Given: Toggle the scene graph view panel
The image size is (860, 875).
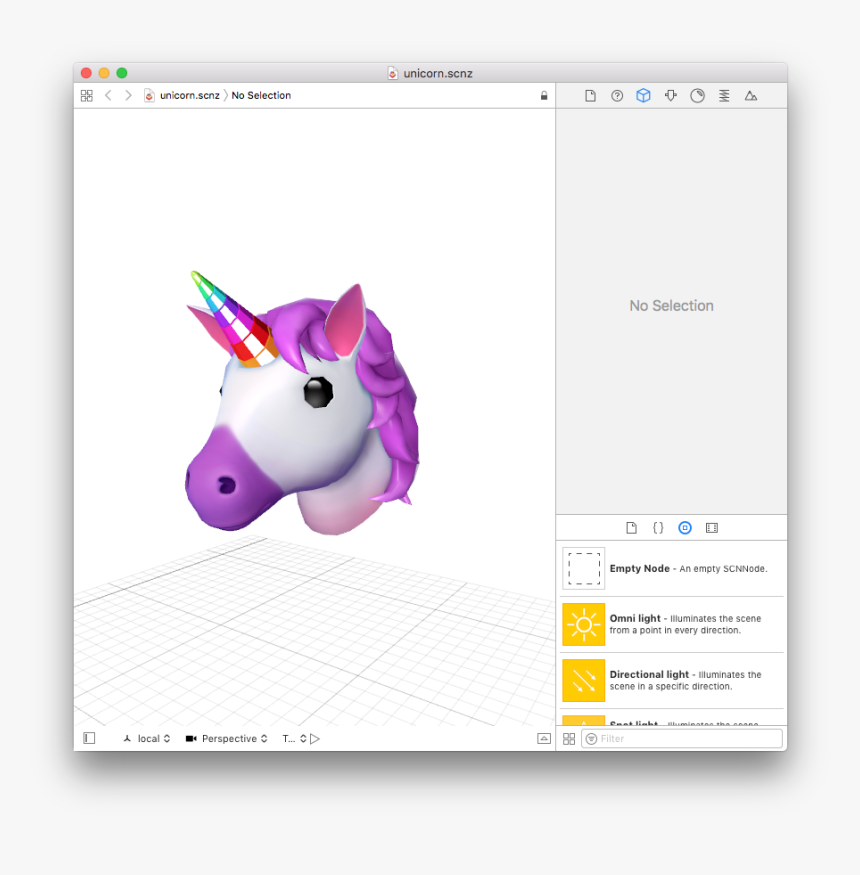Looking at the screenshot, I should (x=89, y=738).
